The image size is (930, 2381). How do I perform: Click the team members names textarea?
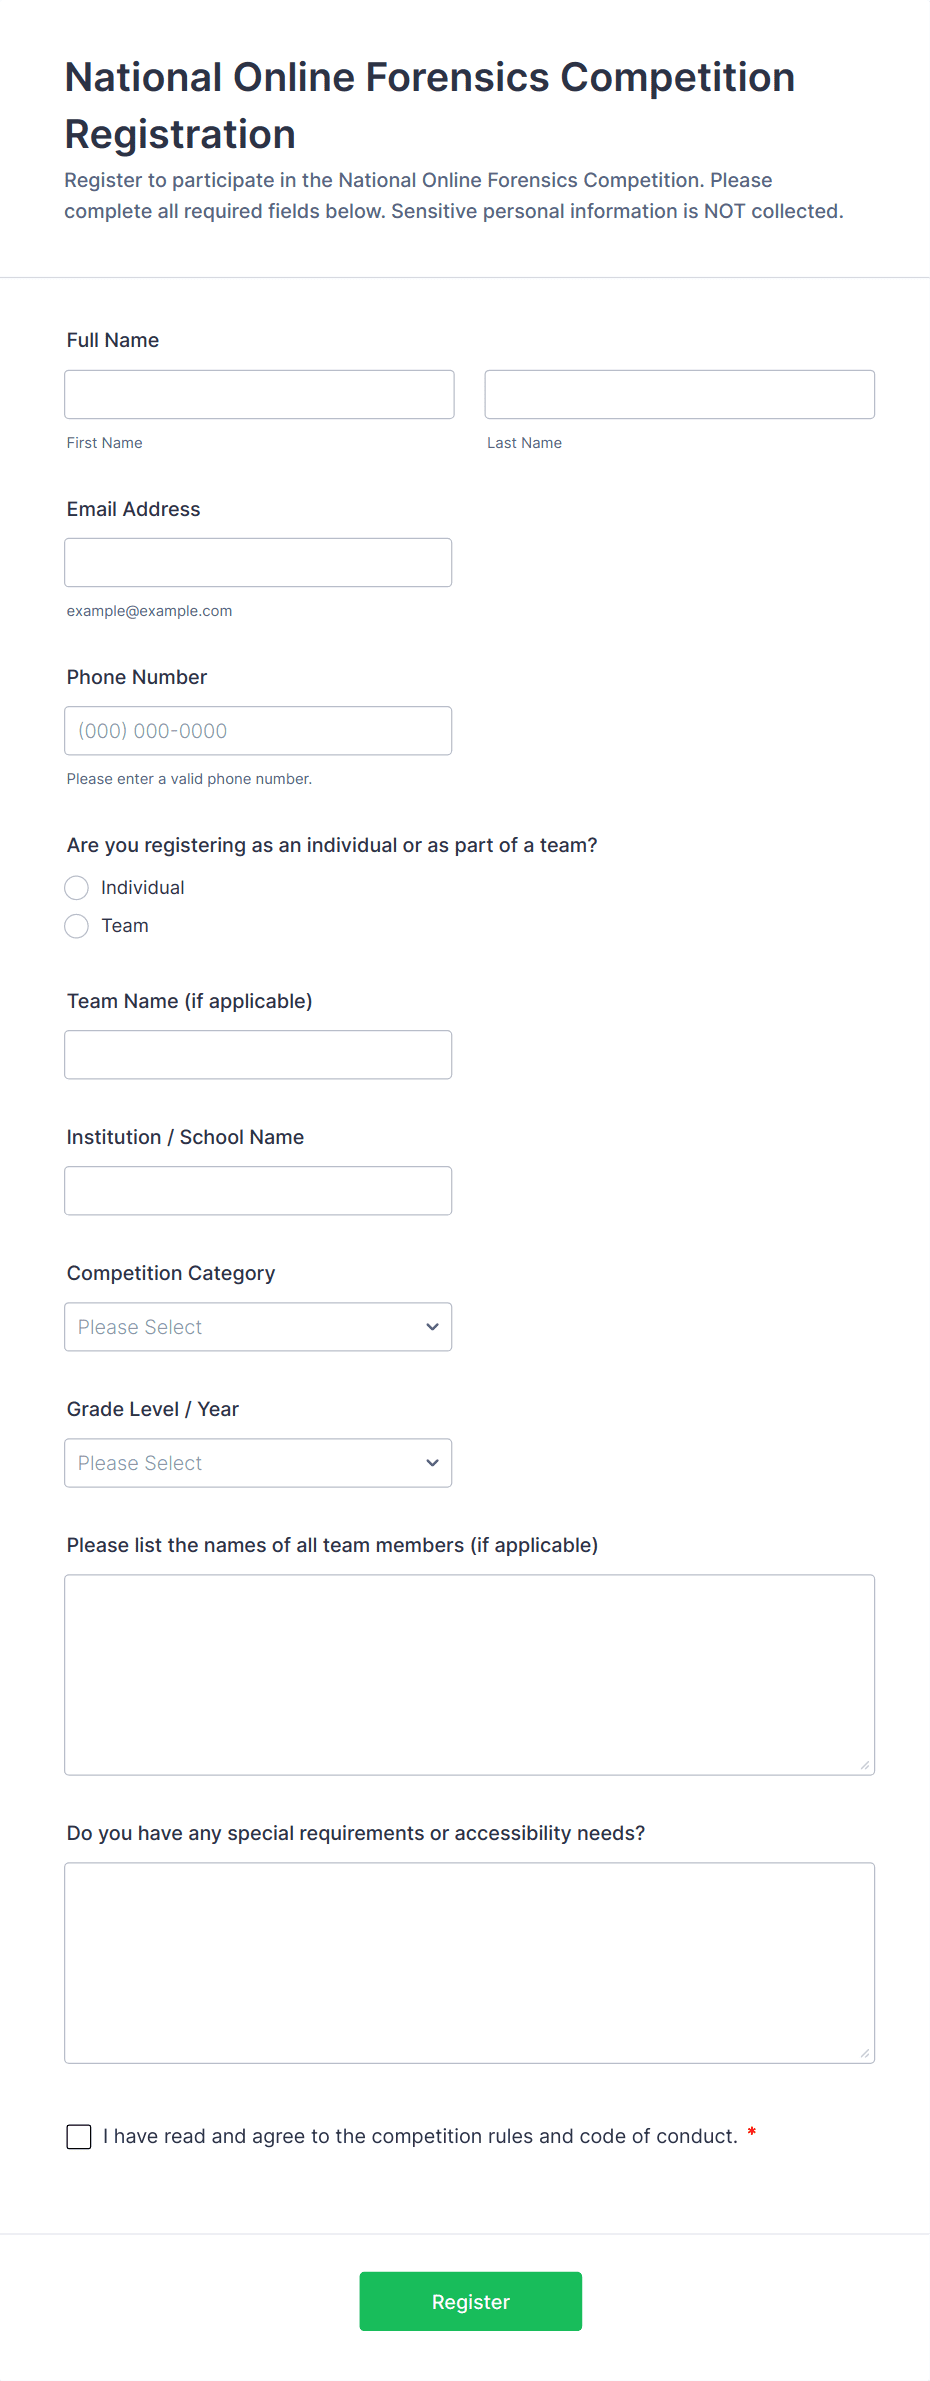(469, 1674)
